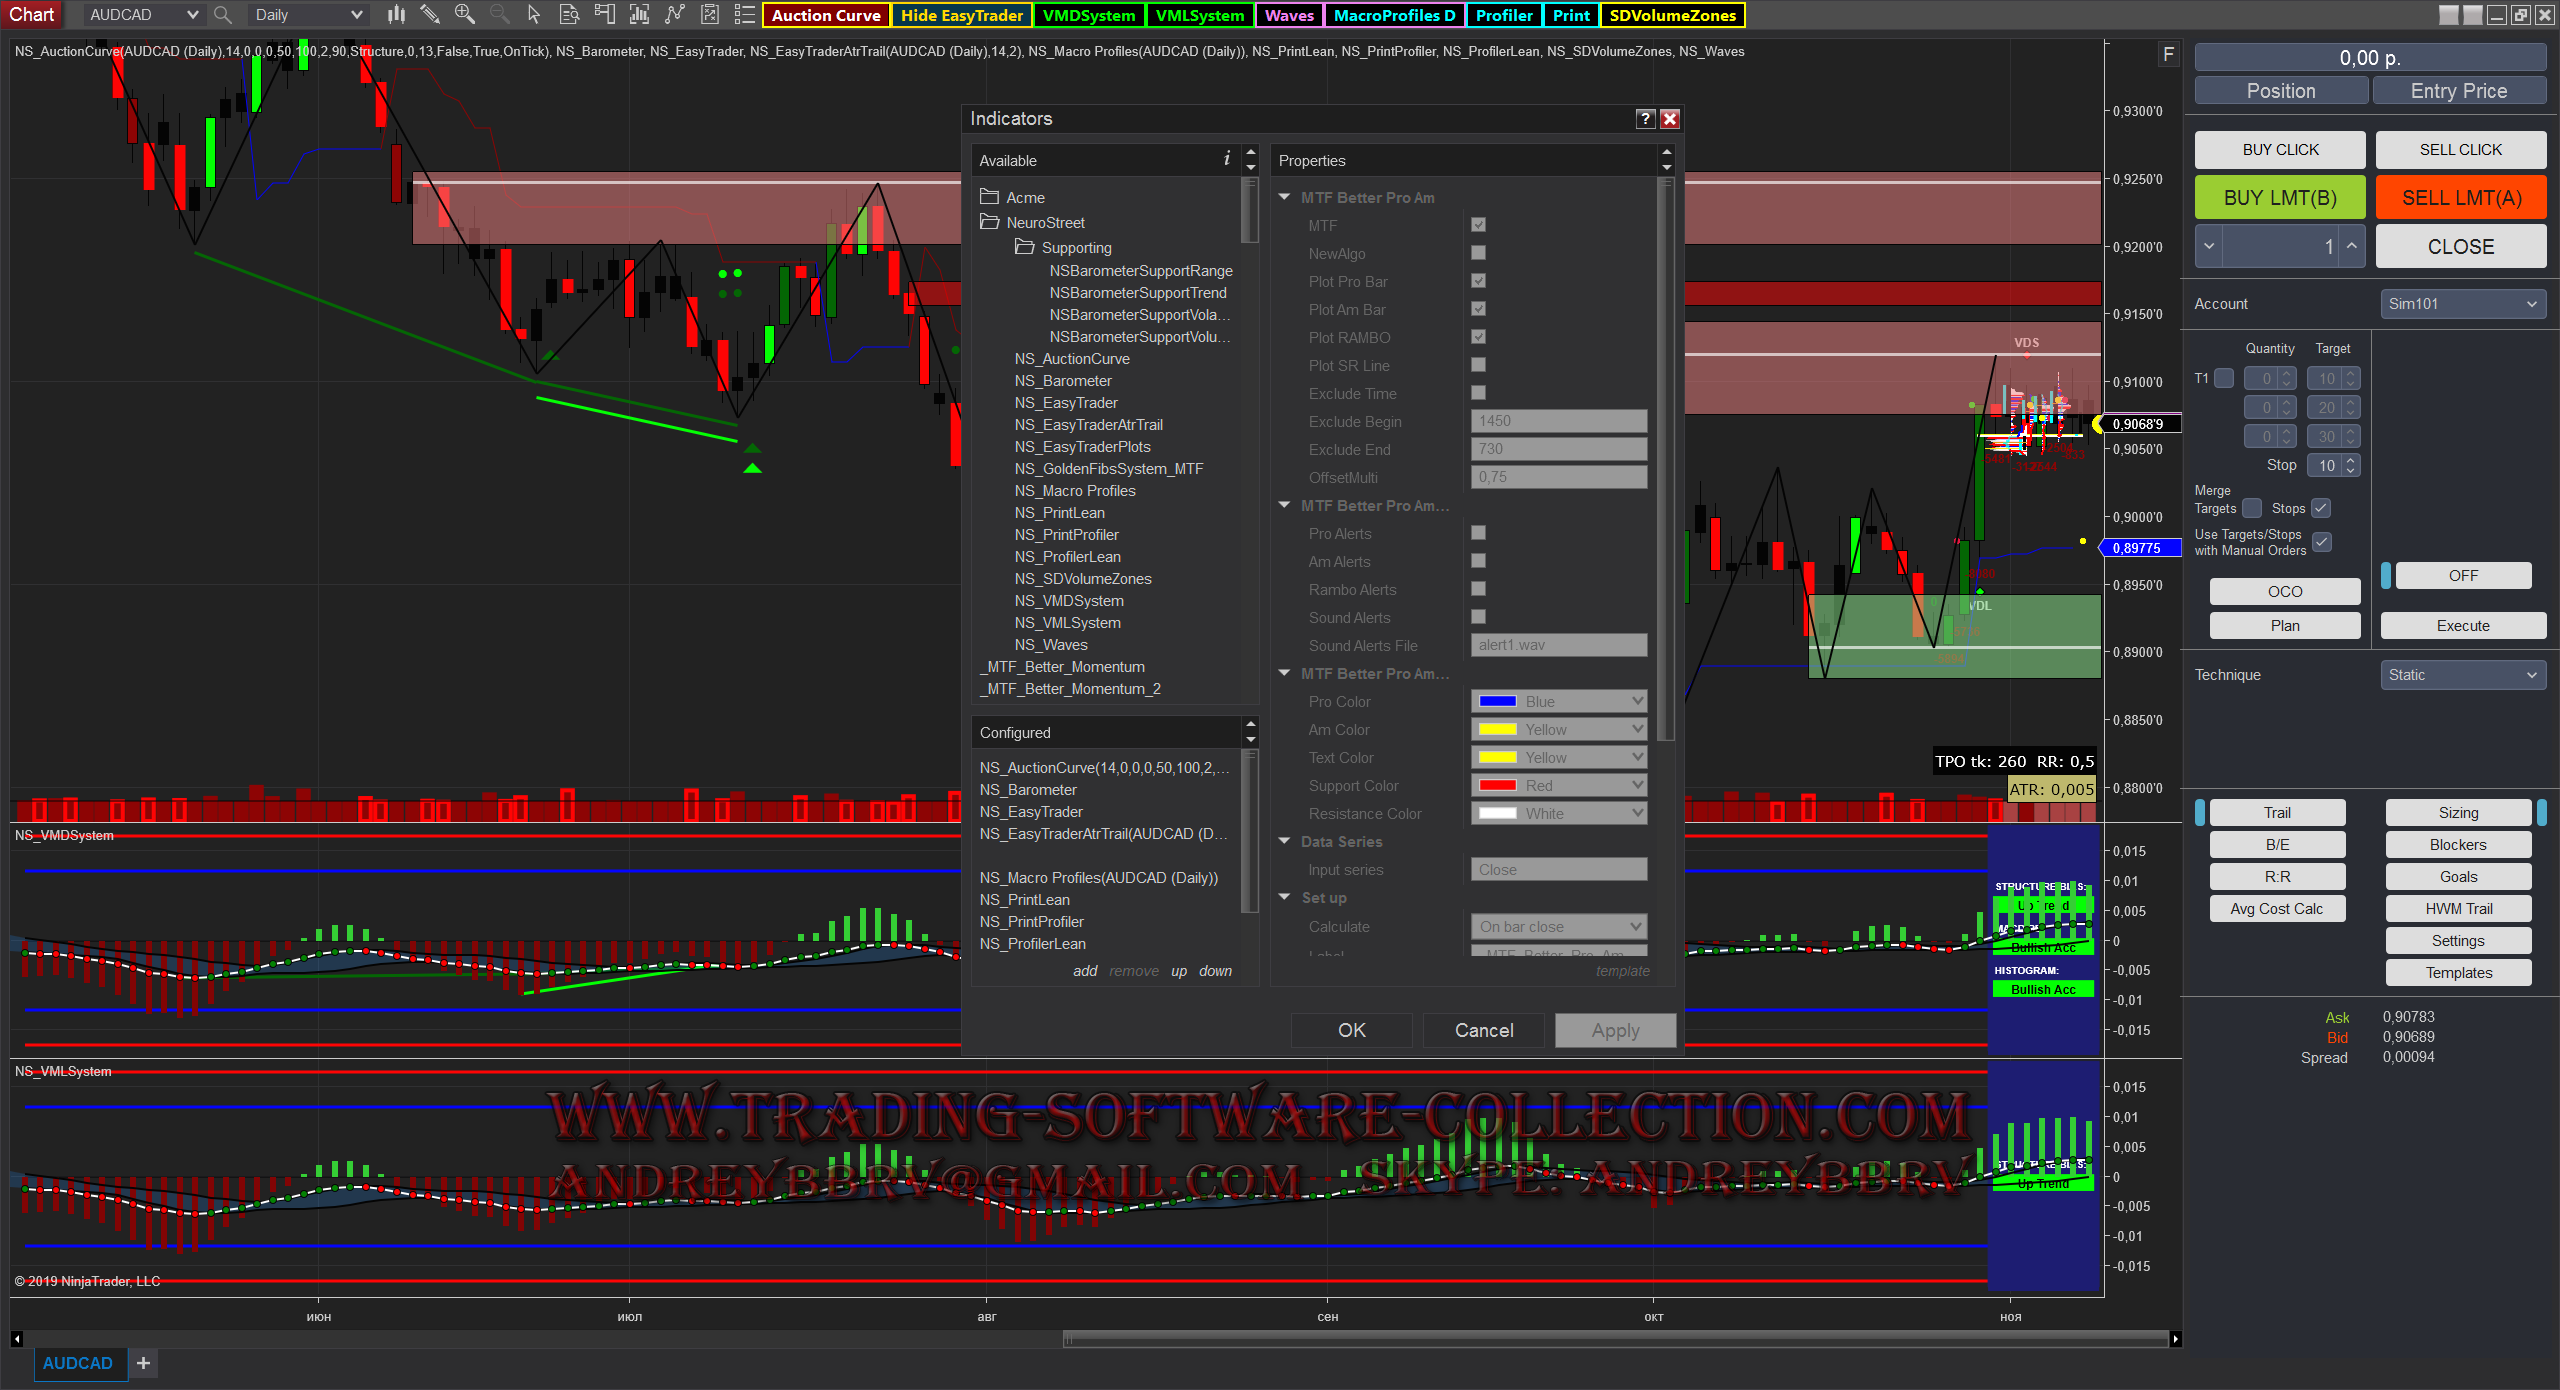This screenshot has width=2560, height=1390.
Task: Open the bar type candlestick icon
Action: click(x=396, y=14)
